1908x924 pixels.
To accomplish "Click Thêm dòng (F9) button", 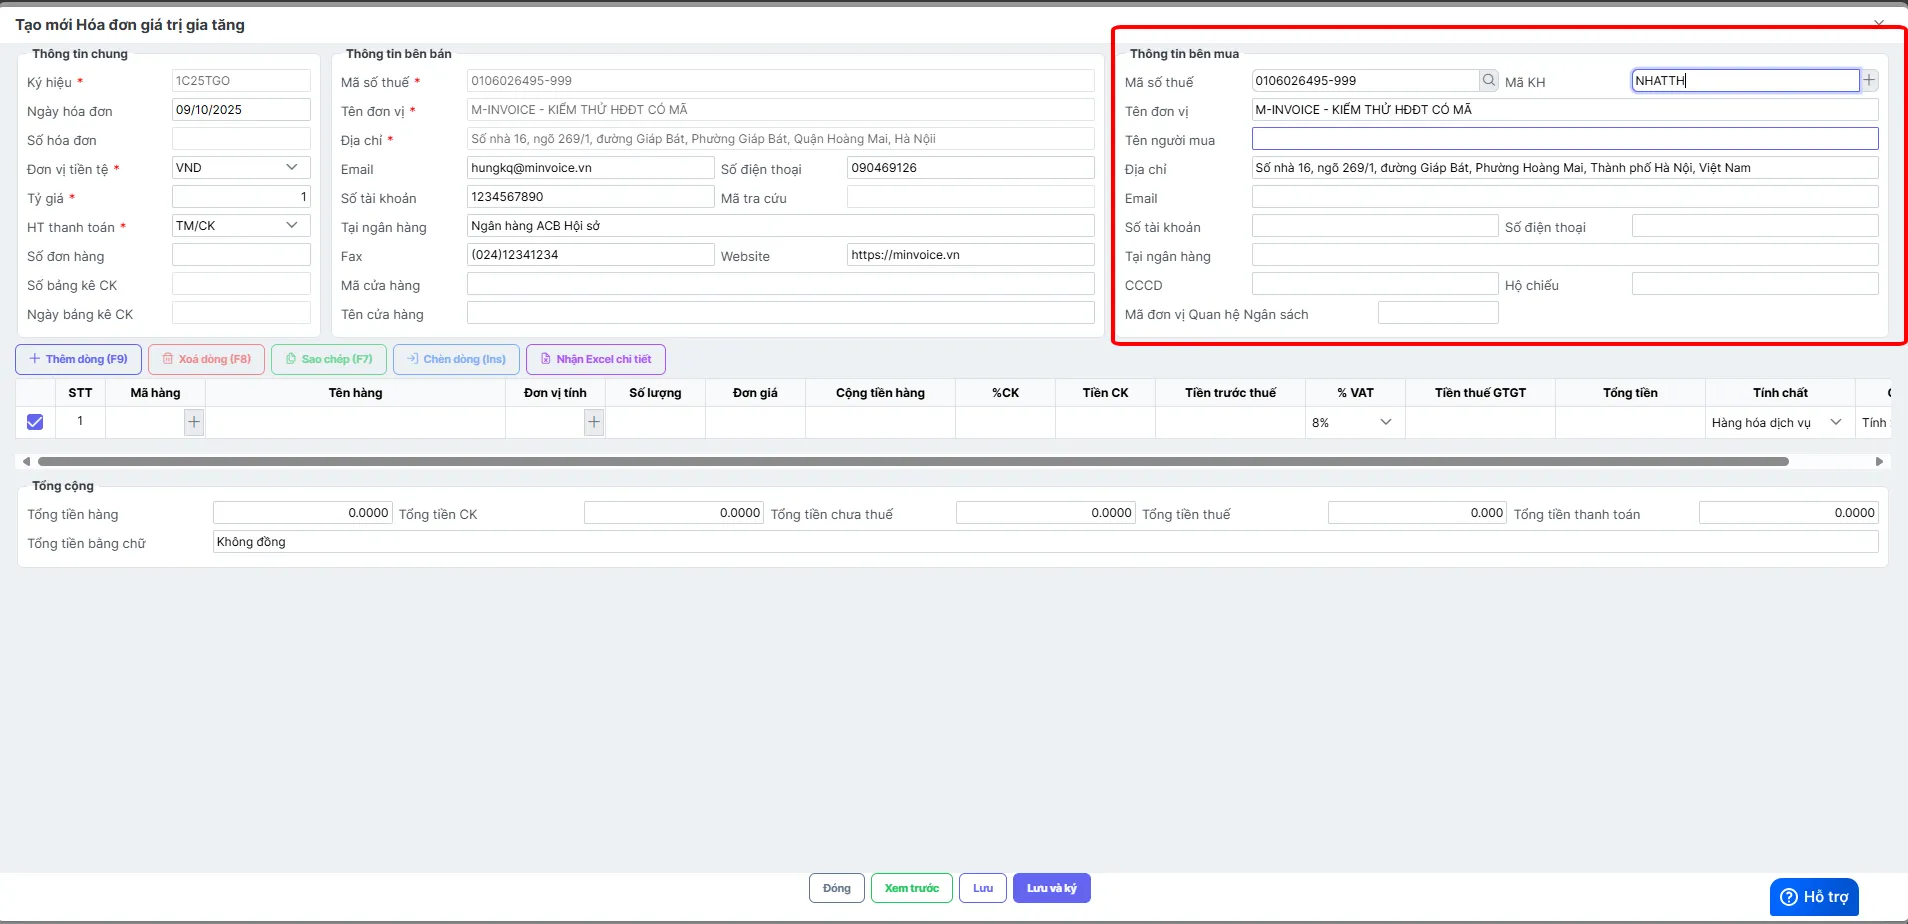I will tap(78, 359).
